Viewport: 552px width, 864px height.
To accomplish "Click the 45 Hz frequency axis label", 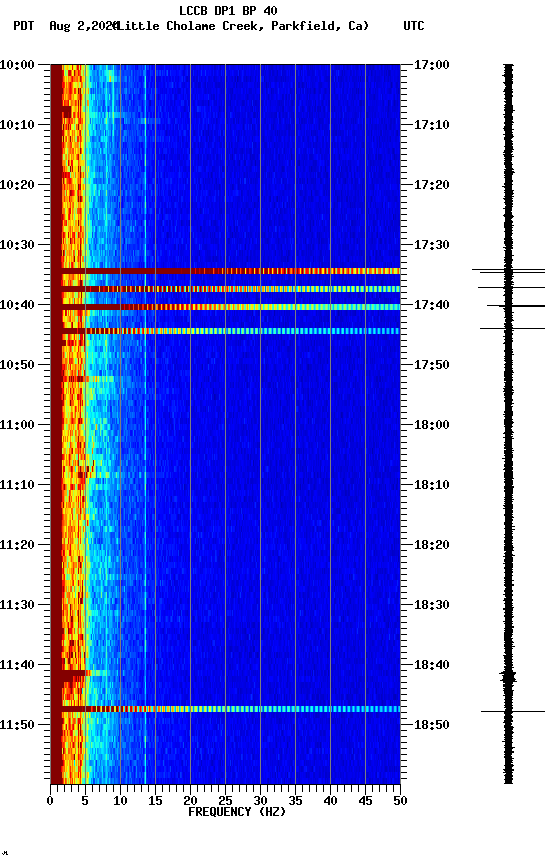I will [365, 801].
